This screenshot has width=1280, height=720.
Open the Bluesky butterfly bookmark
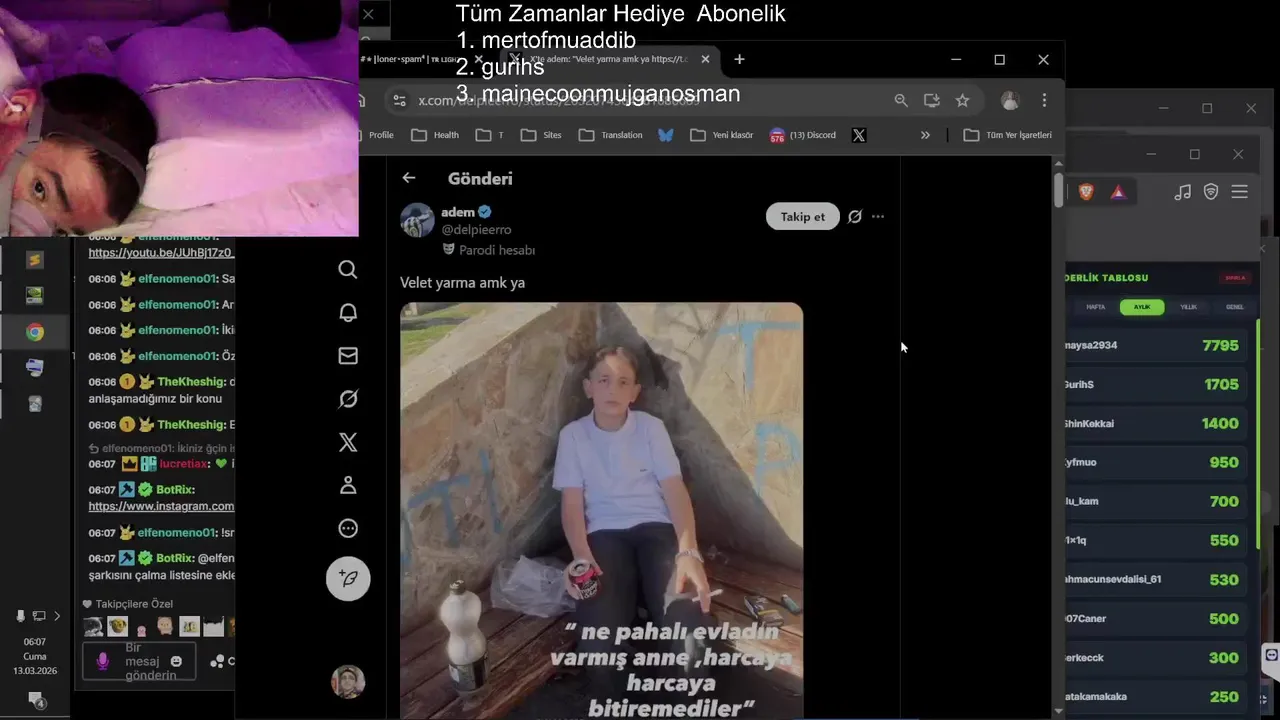tap(666, 135)
